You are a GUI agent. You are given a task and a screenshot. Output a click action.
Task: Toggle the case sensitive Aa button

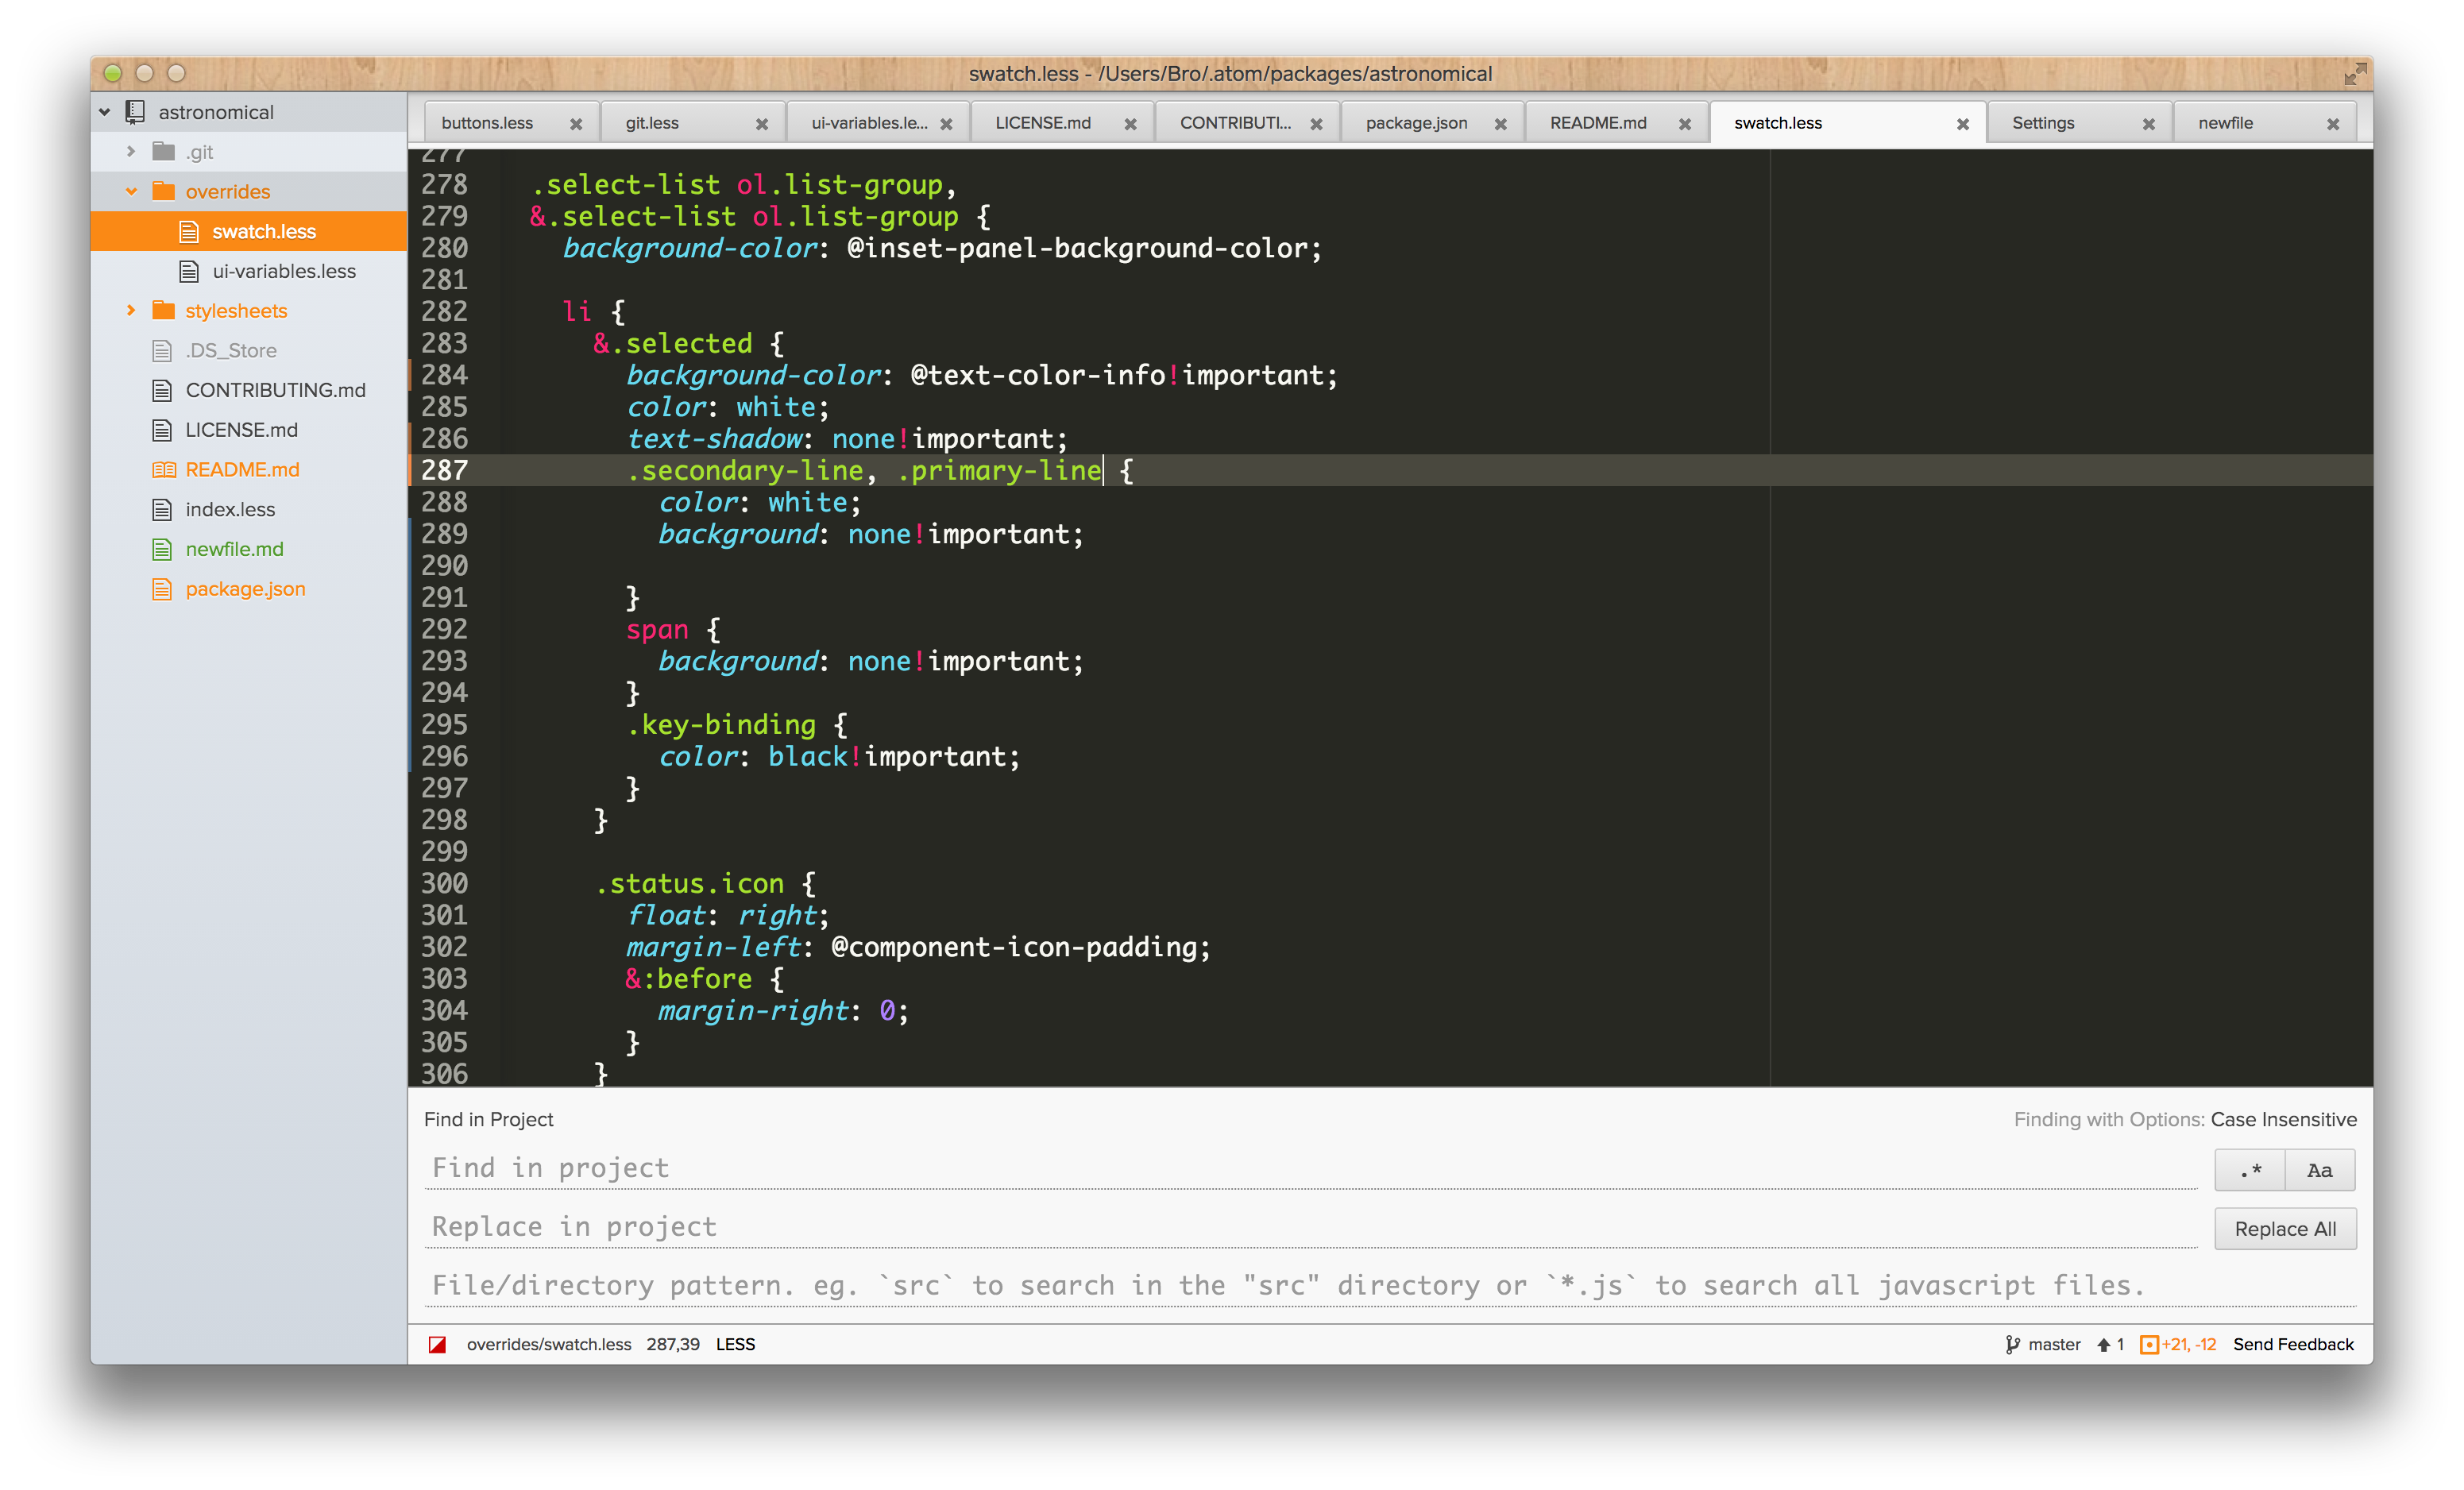click(2319, 1170)
